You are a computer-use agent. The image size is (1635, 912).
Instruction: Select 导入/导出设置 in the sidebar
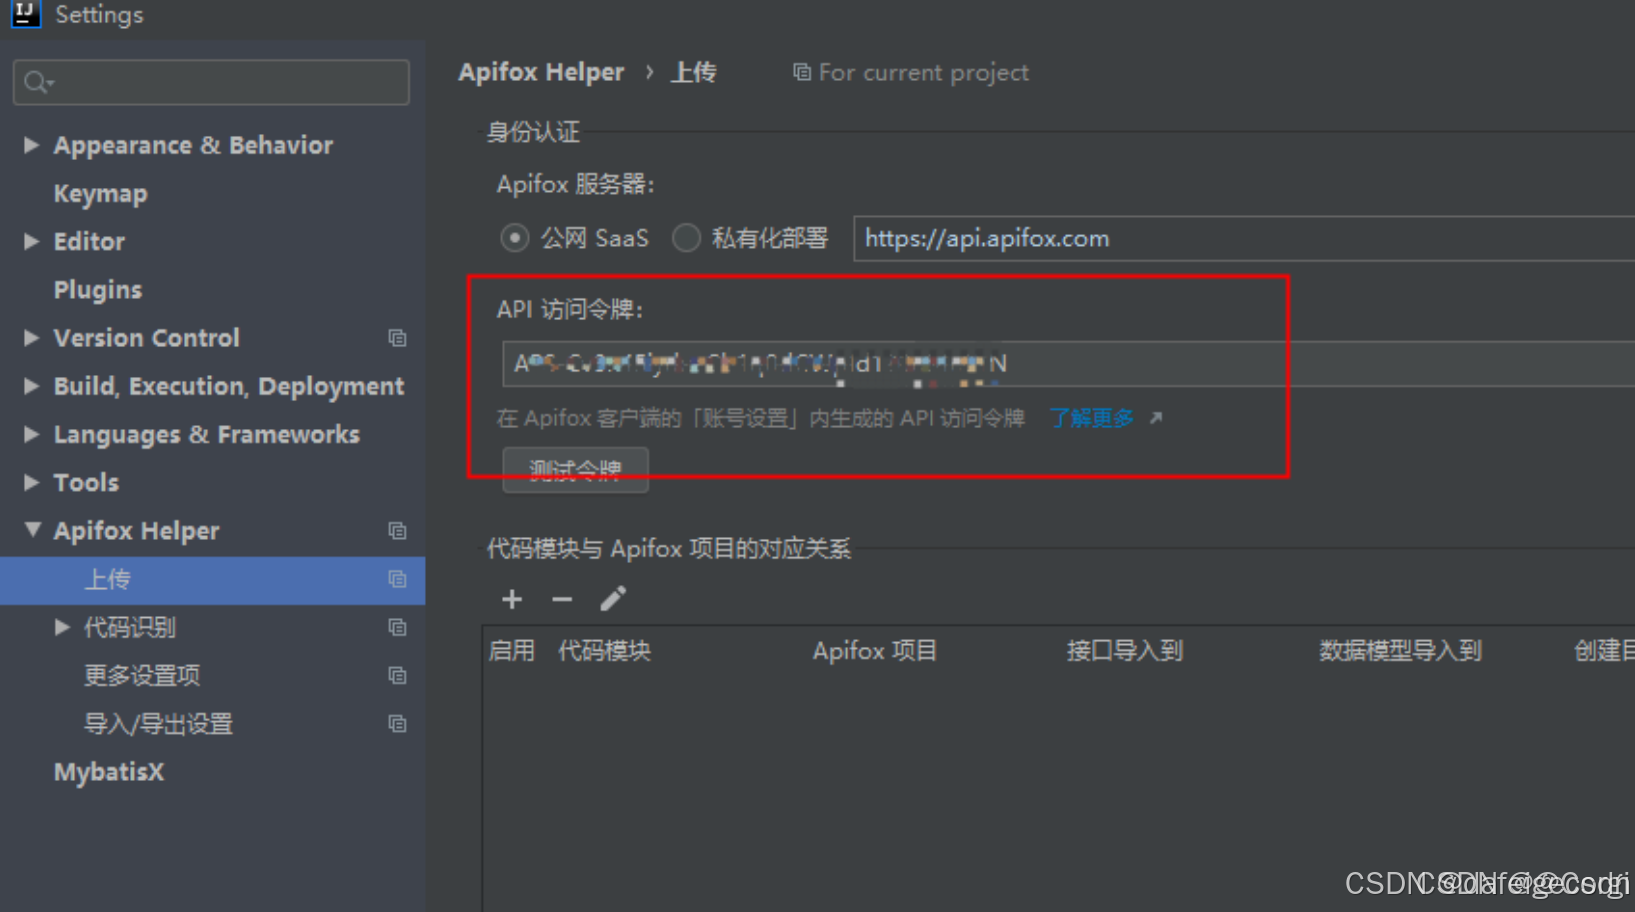pos(157,724)
